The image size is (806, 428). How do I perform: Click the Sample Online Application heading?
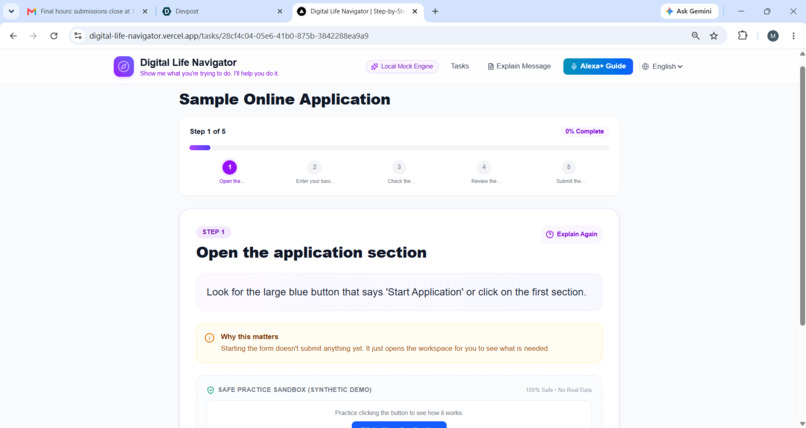click(x=285, y=99)
